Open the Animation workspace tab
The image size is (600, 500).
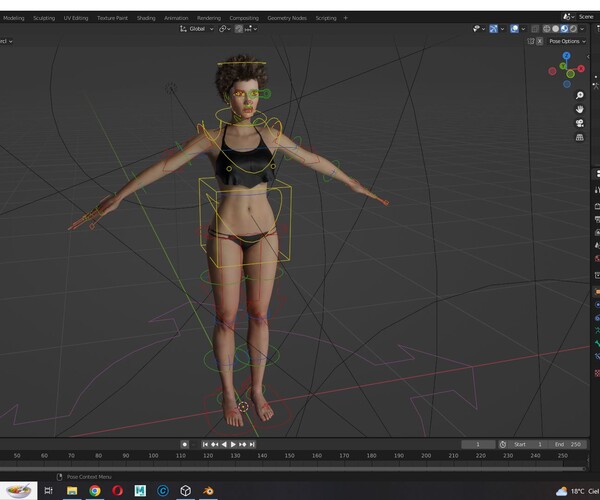click(x=176, y=18)
